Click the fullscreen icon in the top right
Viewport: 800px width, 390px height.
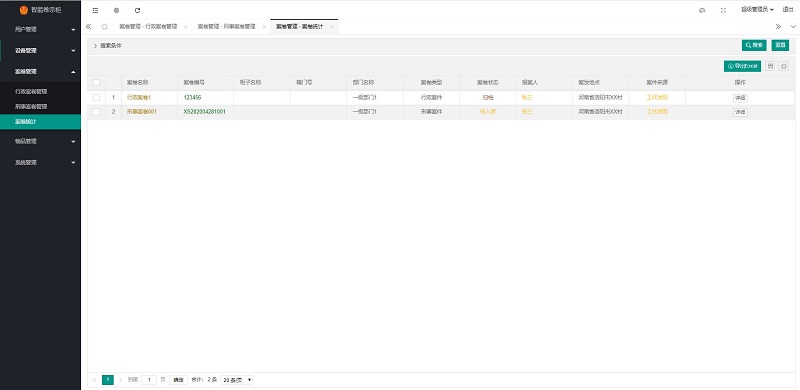[723, 10]
